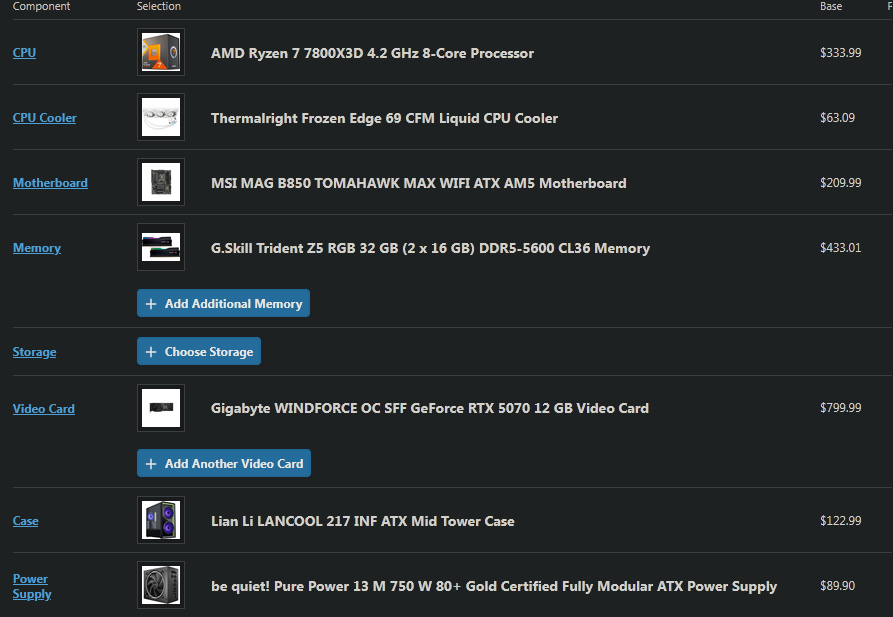Open the Power Supply component link
The image size is (893, 617).
click(32, 586)
